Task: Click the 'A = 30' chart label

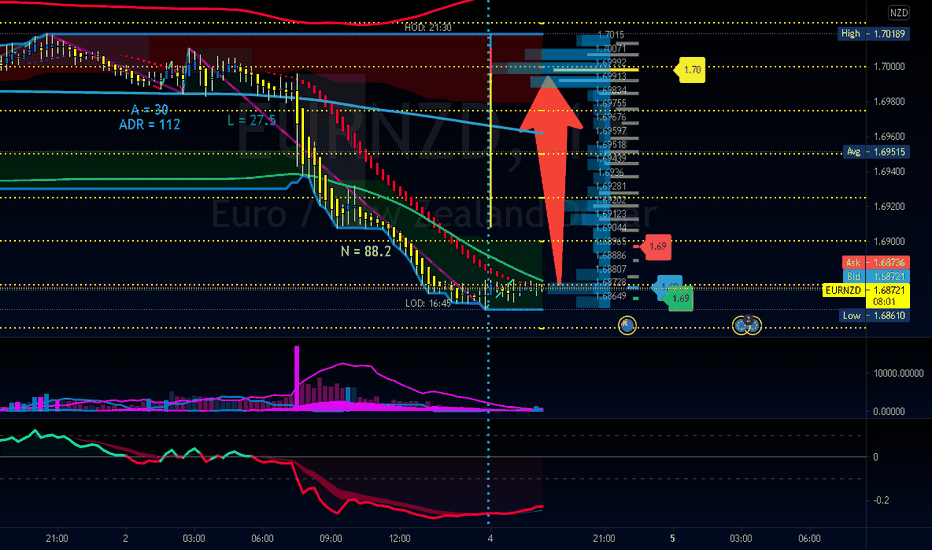Action: [x=149, y=110]
